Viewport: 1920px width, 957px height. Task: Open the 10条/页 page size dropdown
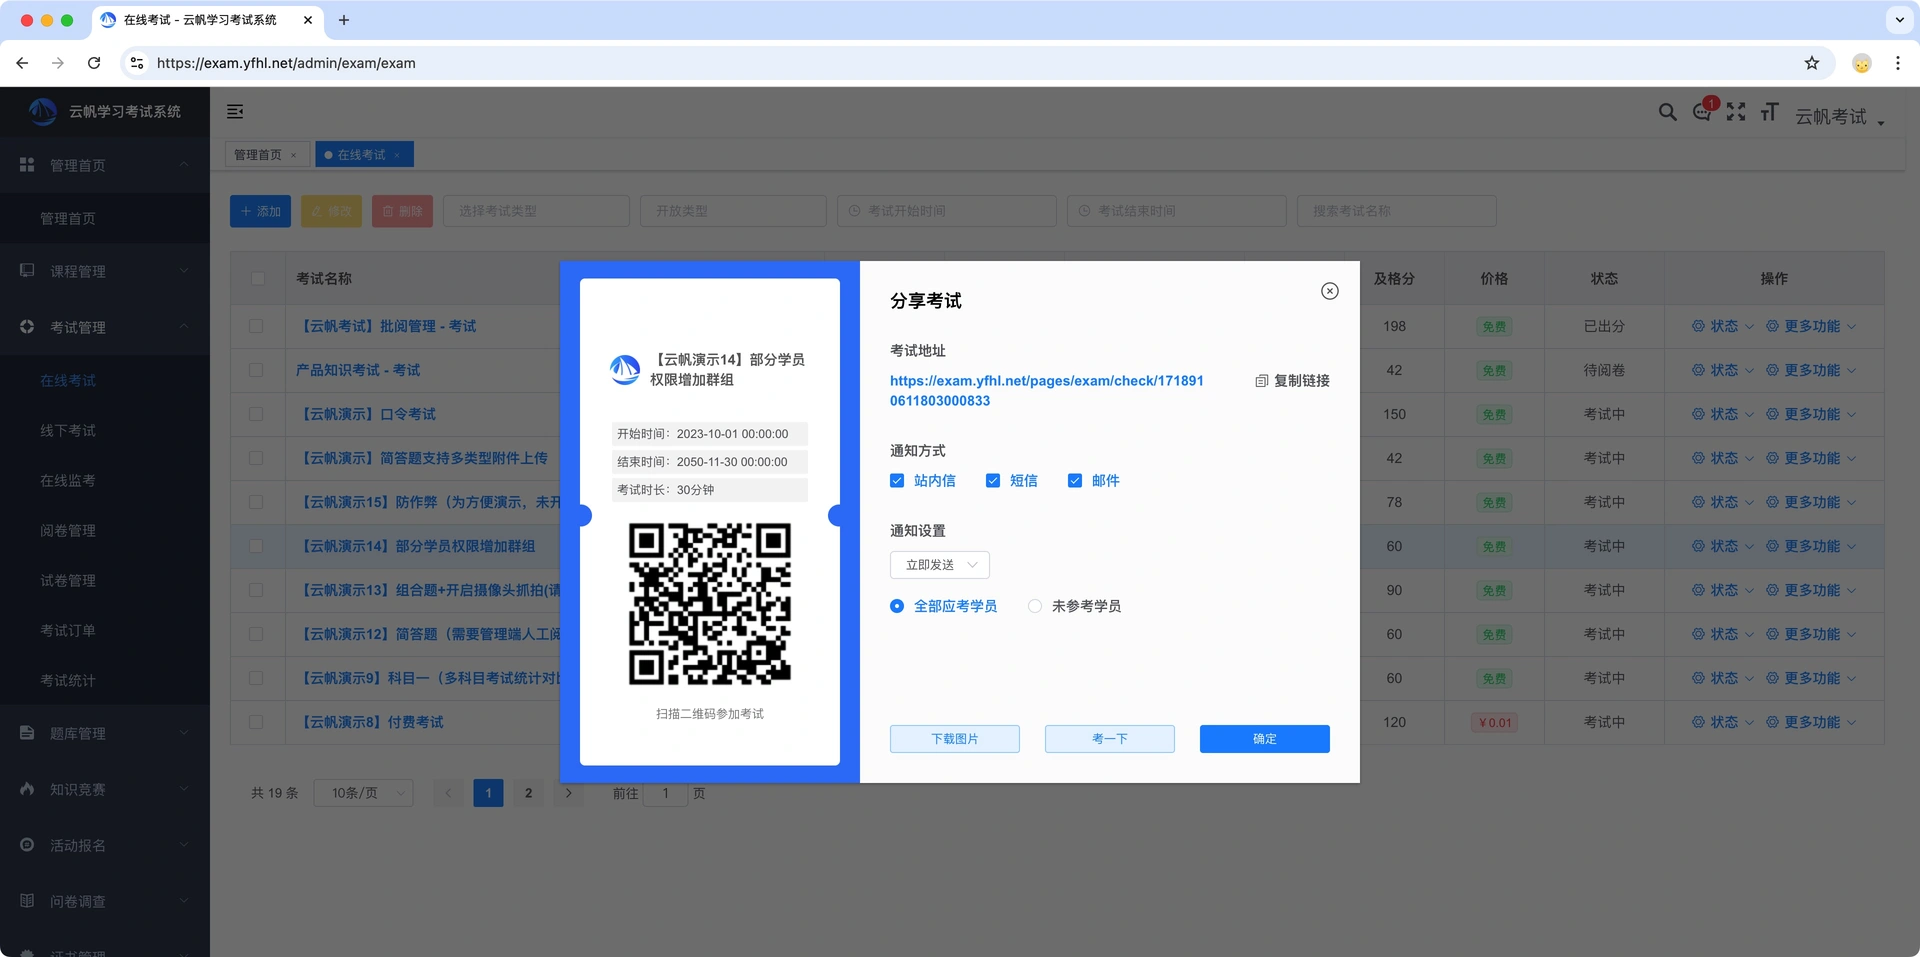[363, 793]
